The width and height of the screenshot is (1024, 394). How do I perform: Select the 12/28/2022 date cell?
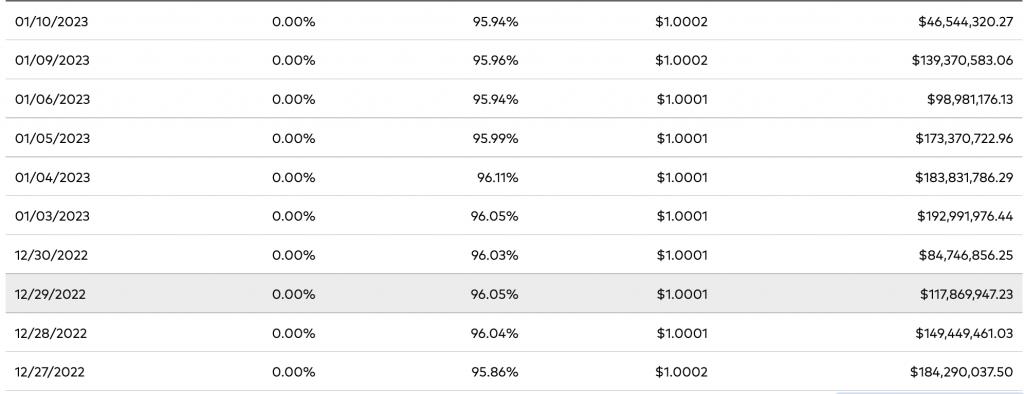click(51, 333)
